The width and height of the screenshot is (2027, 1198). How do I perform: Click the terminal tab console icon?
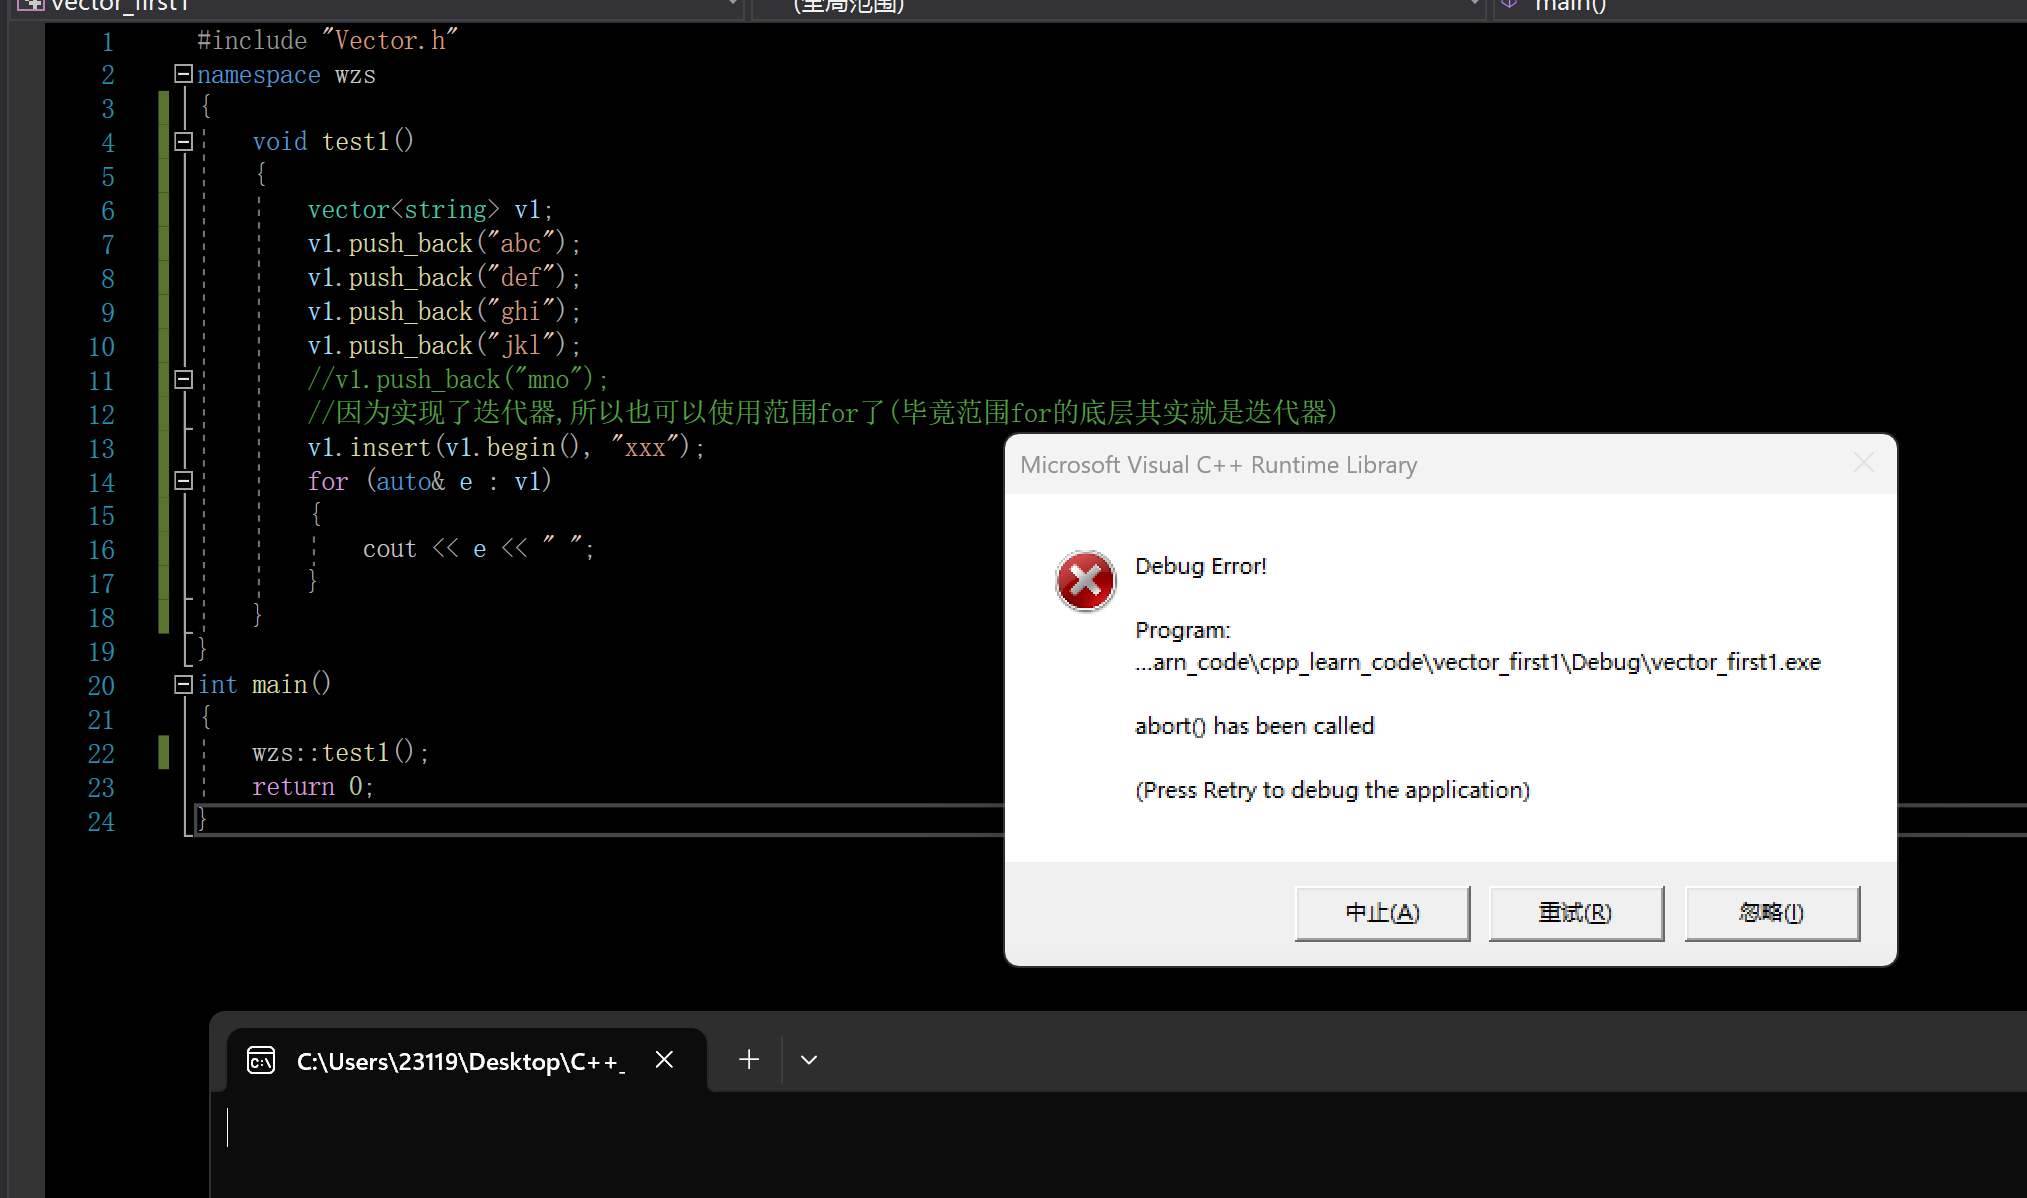[x=261, y=1061]
